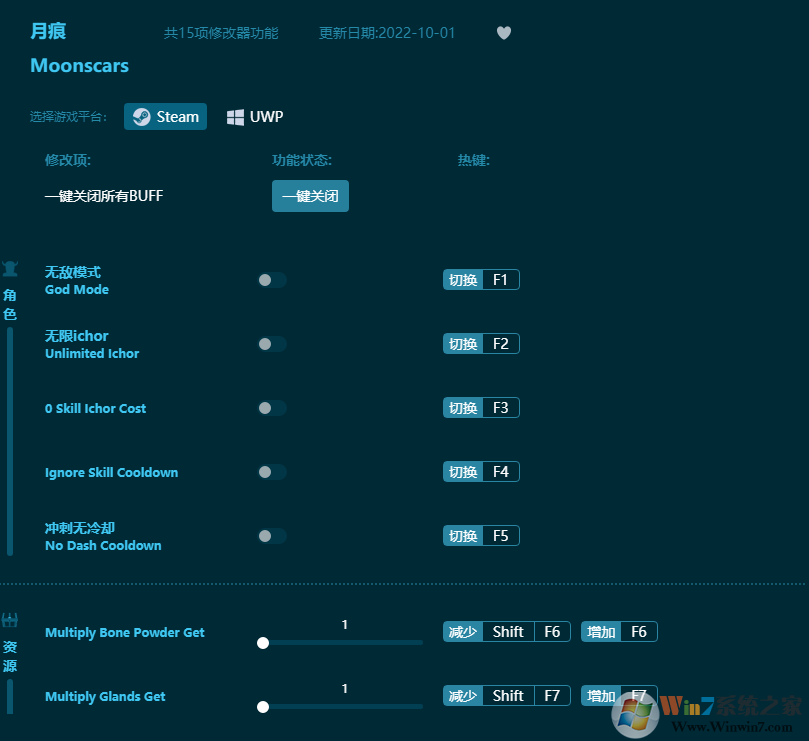The height and width of the screenshot is (741, 809).
Task: Click the Multiply Bone Powder Get label
Action: point(125,632)
